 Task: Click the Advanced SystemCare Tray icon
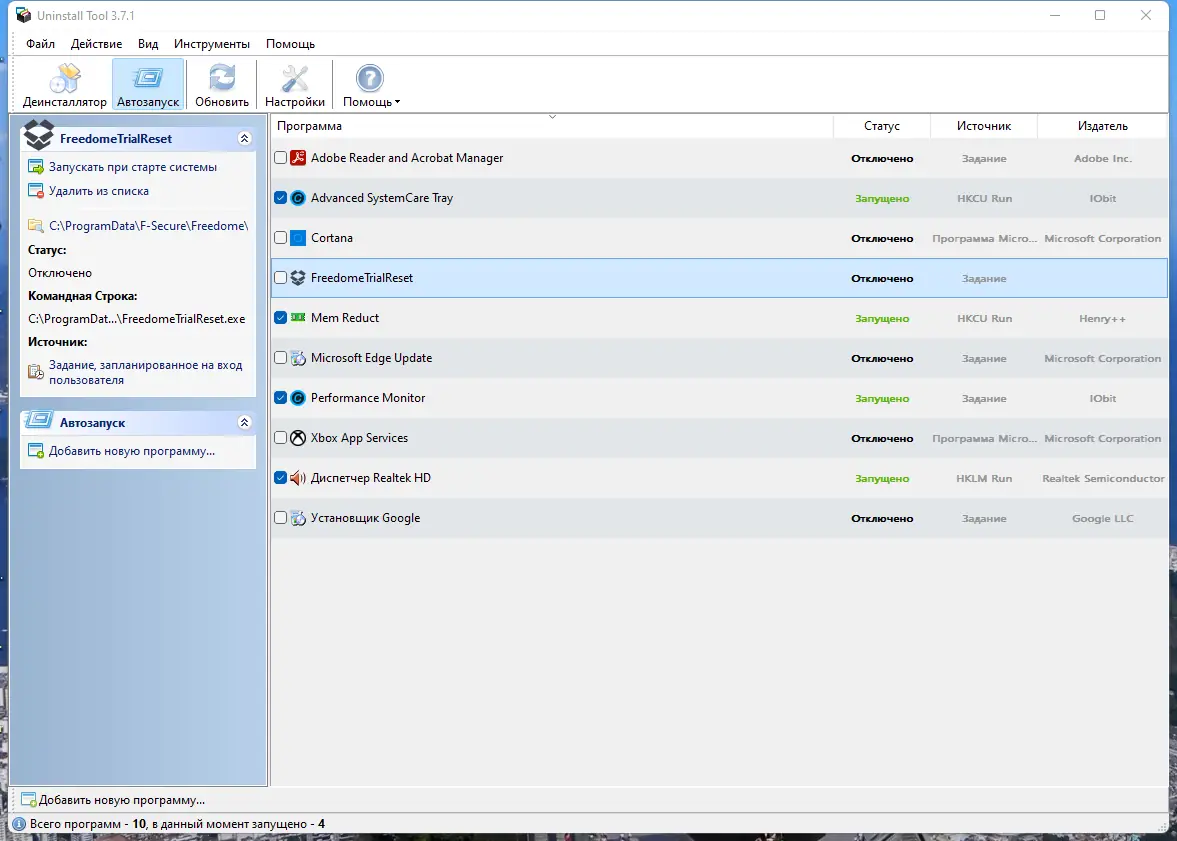(298, 198)
